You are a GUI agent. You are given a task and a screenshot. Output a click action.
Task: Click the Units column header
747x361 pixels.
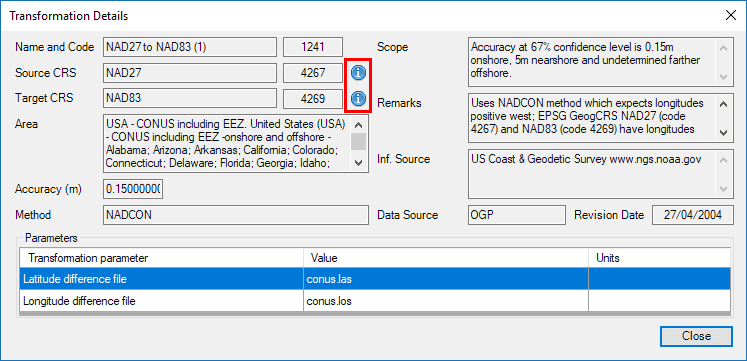pyautogui.click(x=660, y=258)
